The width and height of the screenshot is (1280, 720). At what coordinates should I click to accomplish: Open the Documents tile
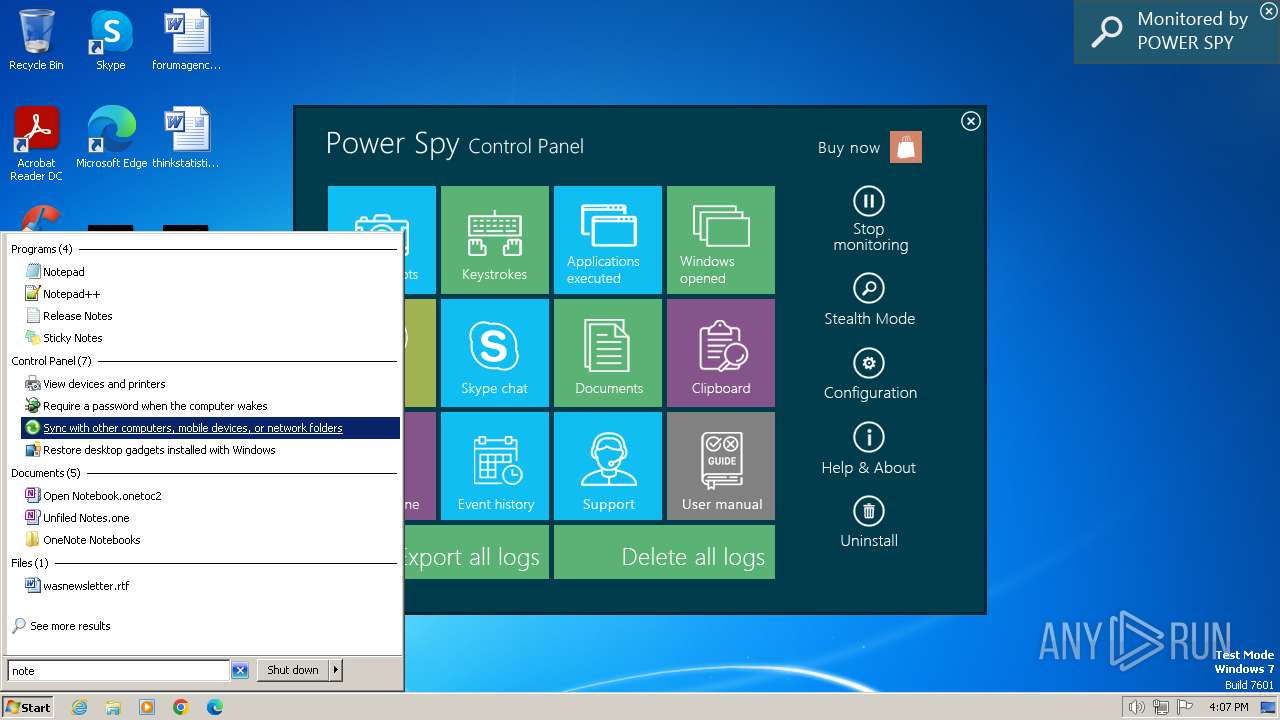(x=608, y=353)
